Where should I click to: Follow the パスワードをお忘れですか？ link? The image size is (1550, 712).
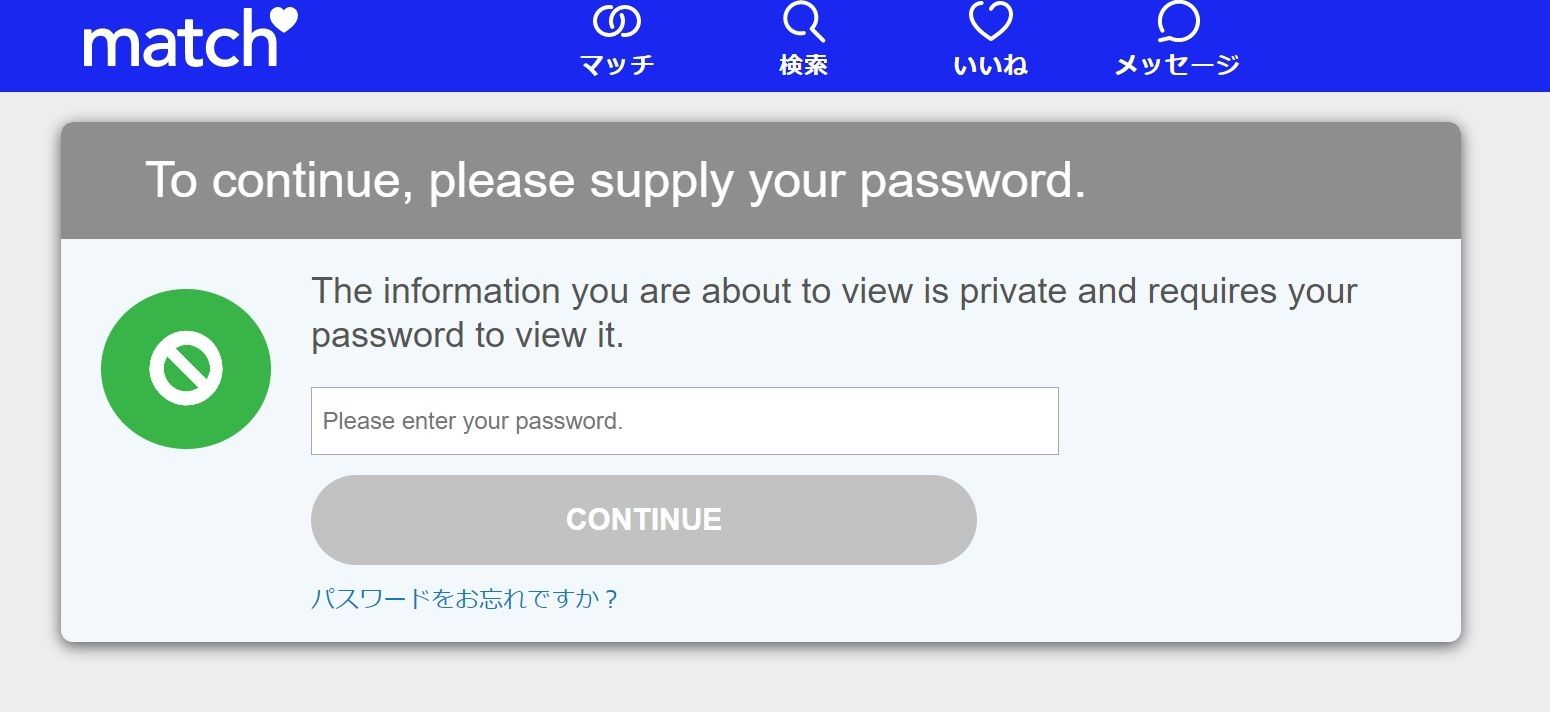pyautogui.click(x=465, y=599)
